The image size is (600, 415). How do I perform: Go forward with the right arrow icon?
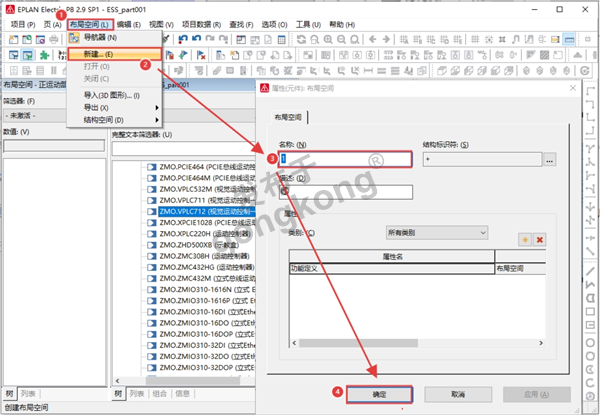[x=386, y=39]
